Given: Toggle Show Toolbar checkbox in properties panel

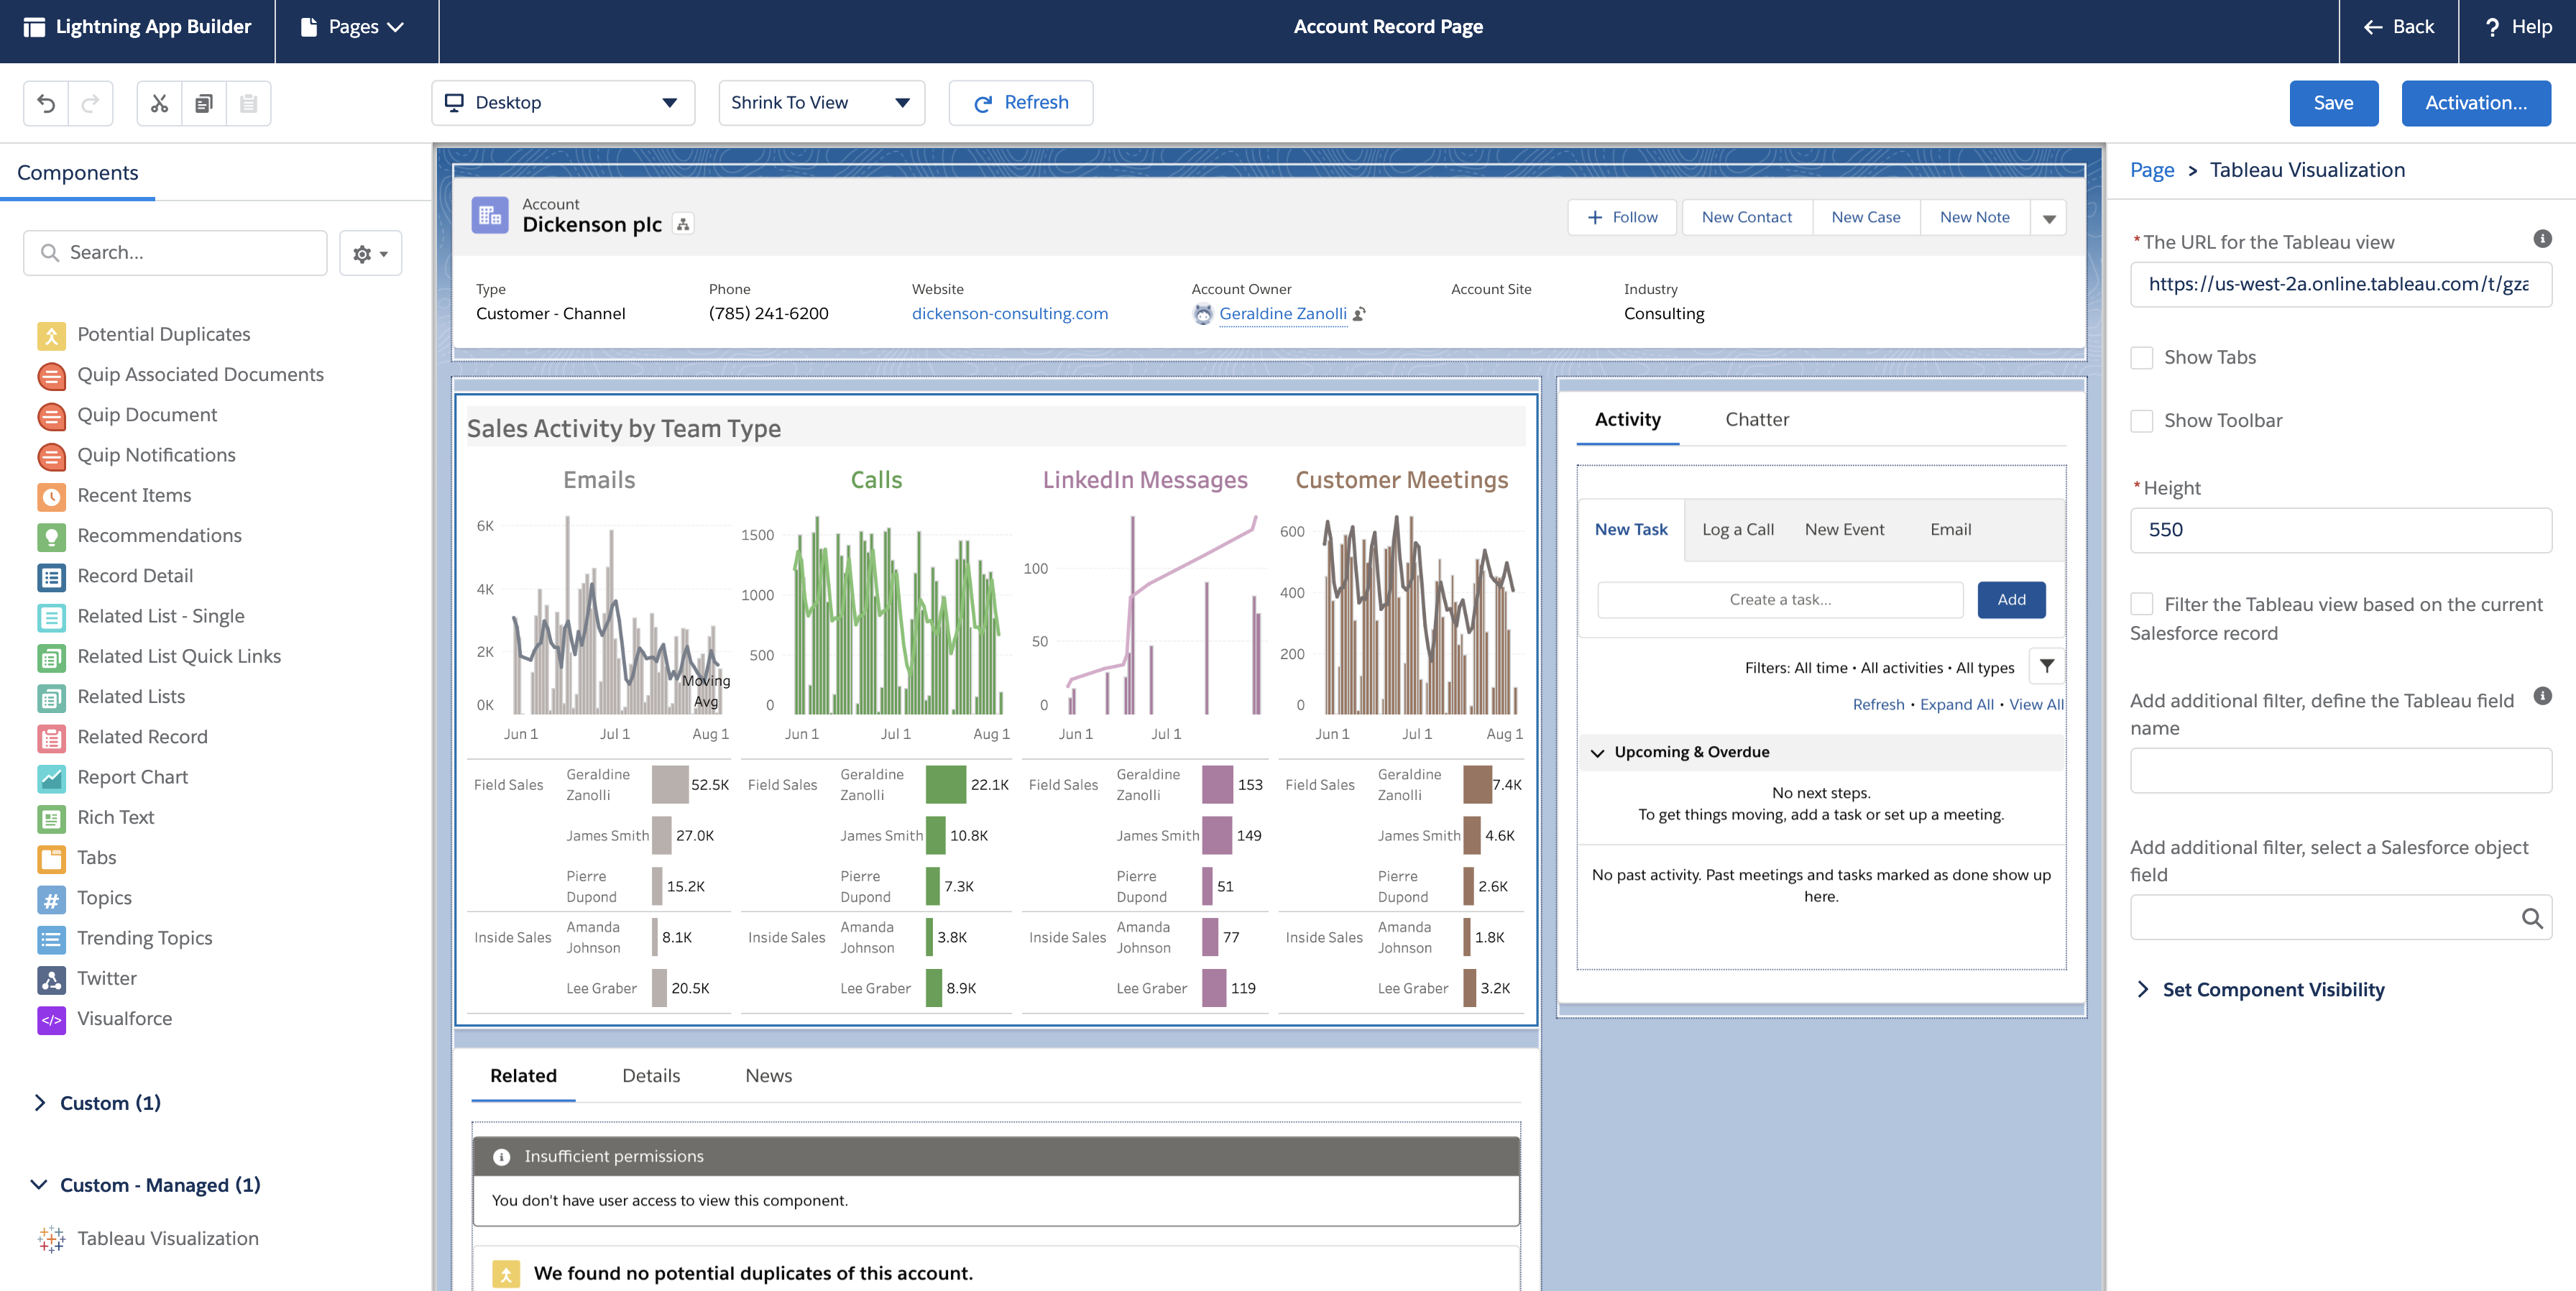Looking at the screenshot, I should [x=2141, y=418].
